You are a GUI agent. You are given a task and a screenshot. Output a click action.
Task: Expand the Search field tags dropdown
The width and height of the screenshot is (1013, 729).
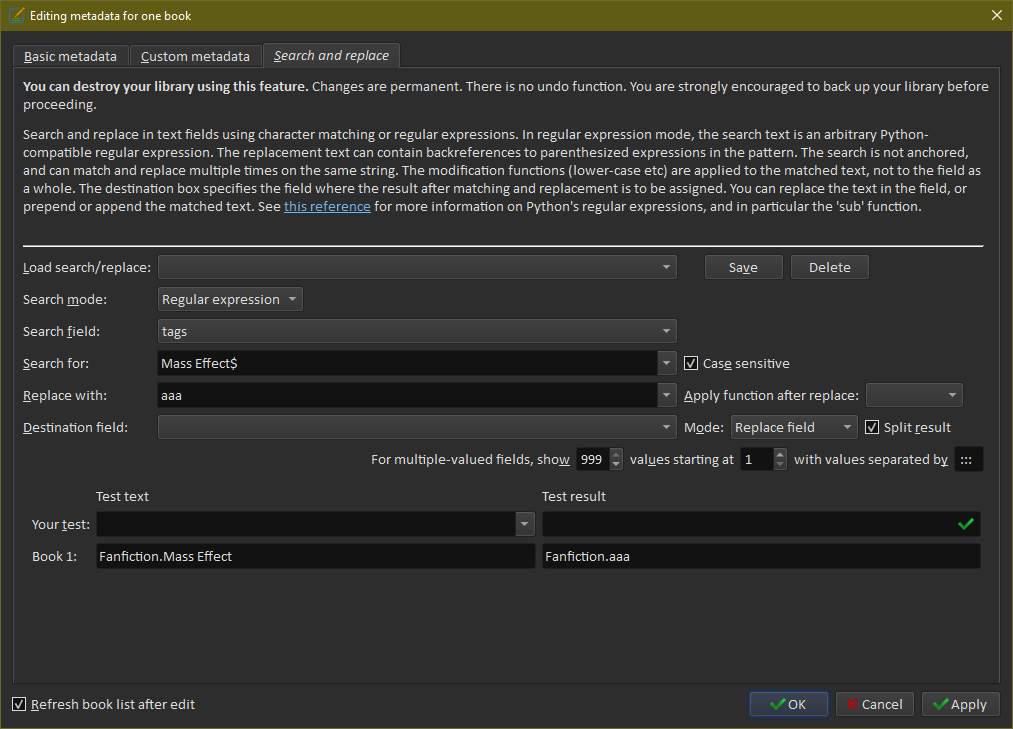click(x=417, y=331)
